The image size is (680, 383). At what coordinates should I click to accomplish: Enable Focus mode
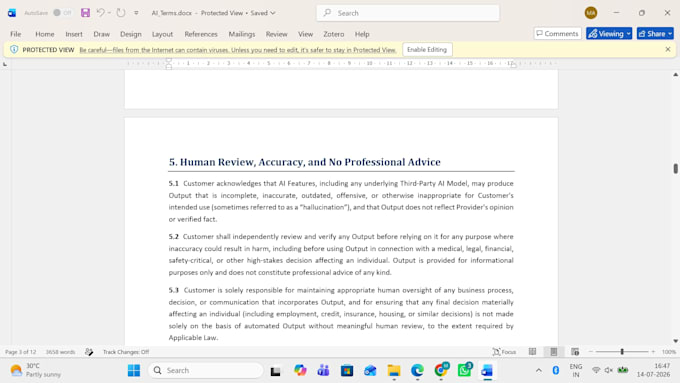[x=504, y=352]
